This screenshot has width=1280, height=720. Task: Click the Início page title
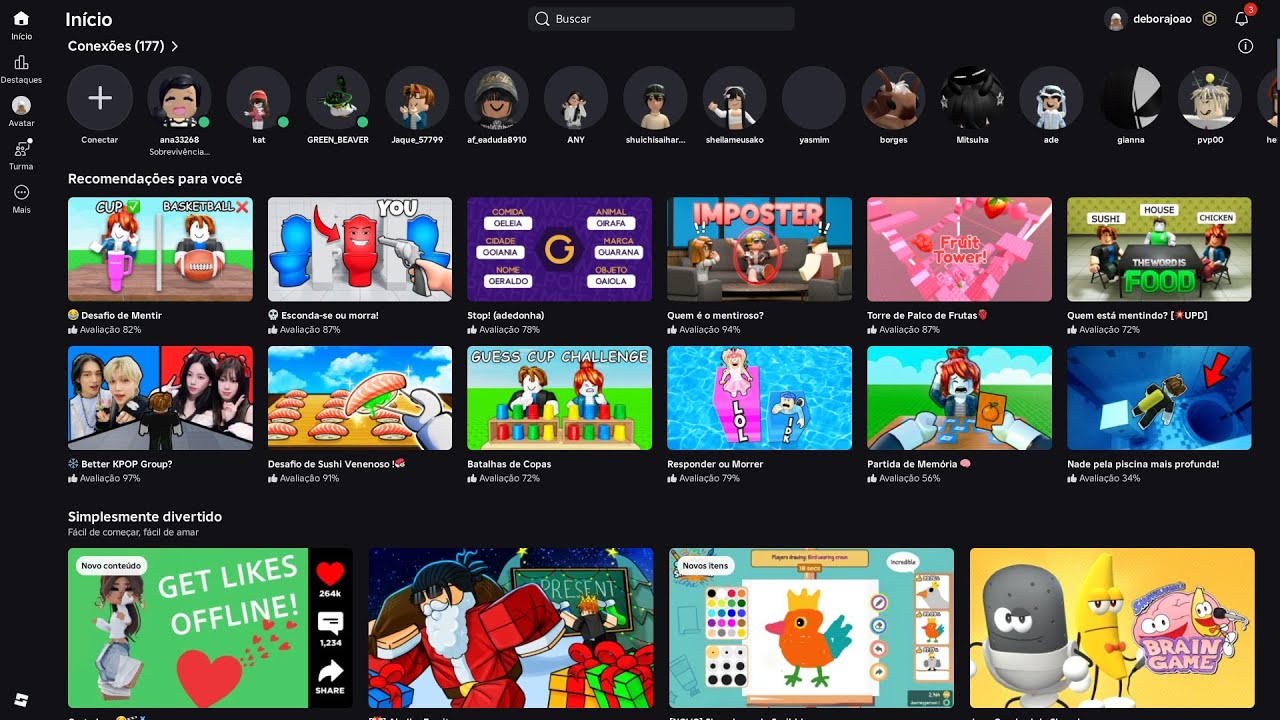(x=89, y=19)
